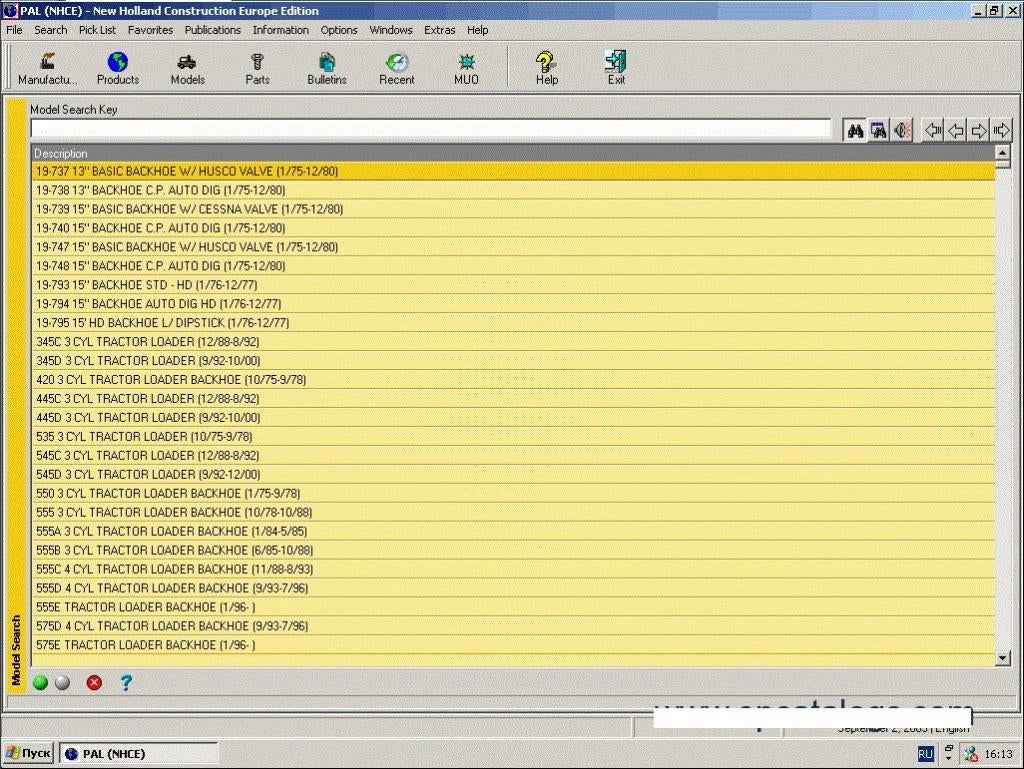Go to next record arrow
Image resolution: width=1024 pixels, height=769 pixels.
click(x=978, y=131)
